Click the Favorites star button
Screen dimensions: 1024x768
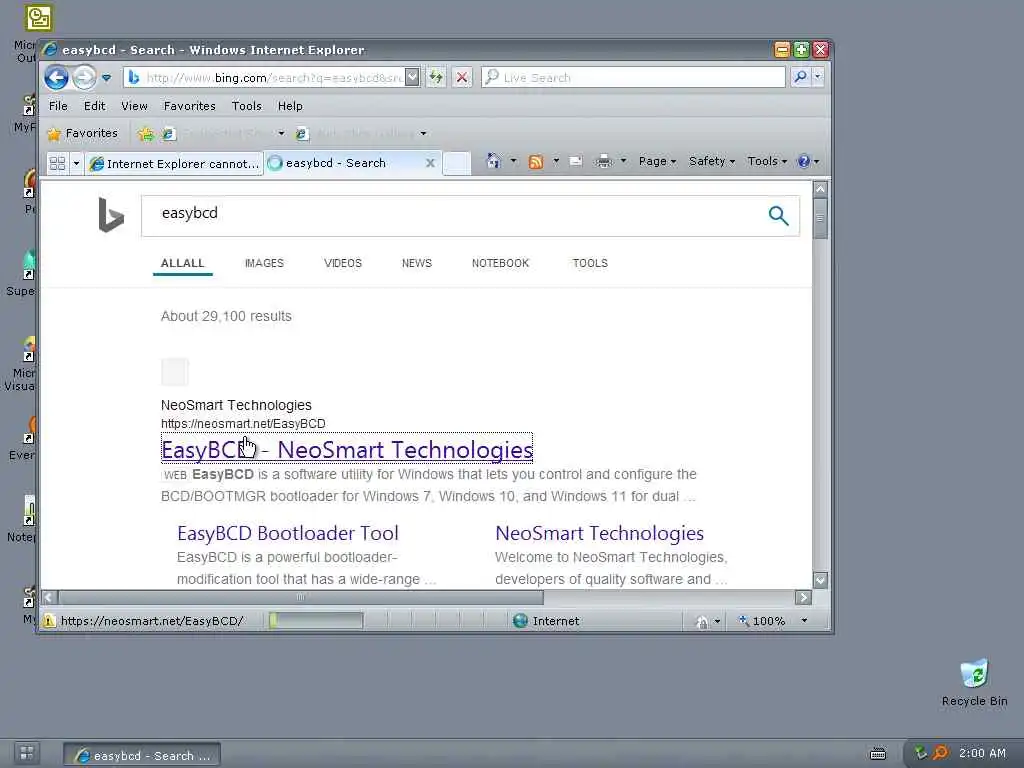coord(83,133)
